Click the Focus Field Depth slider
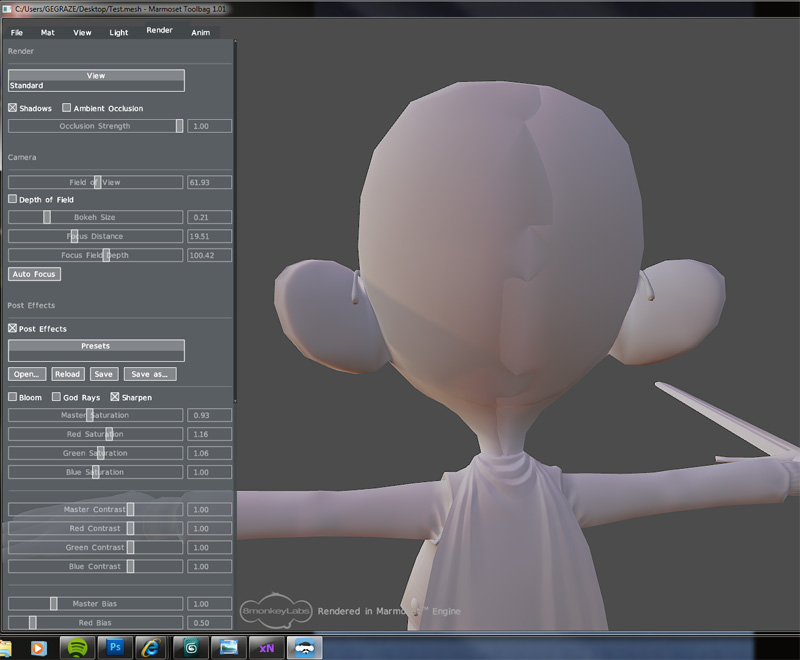800x660 pixels. 95,255
